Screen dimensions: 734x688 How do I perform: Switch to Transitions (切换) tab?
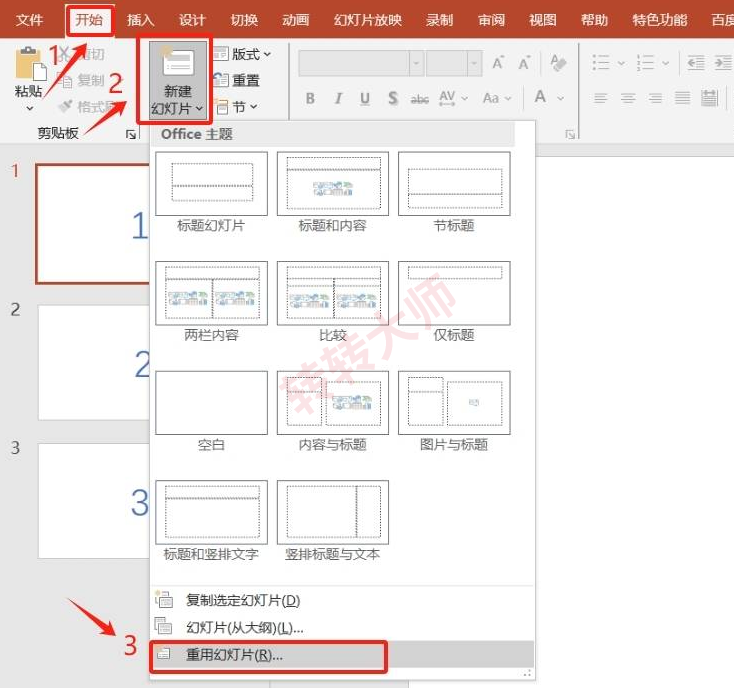click(x=244, y=20)
